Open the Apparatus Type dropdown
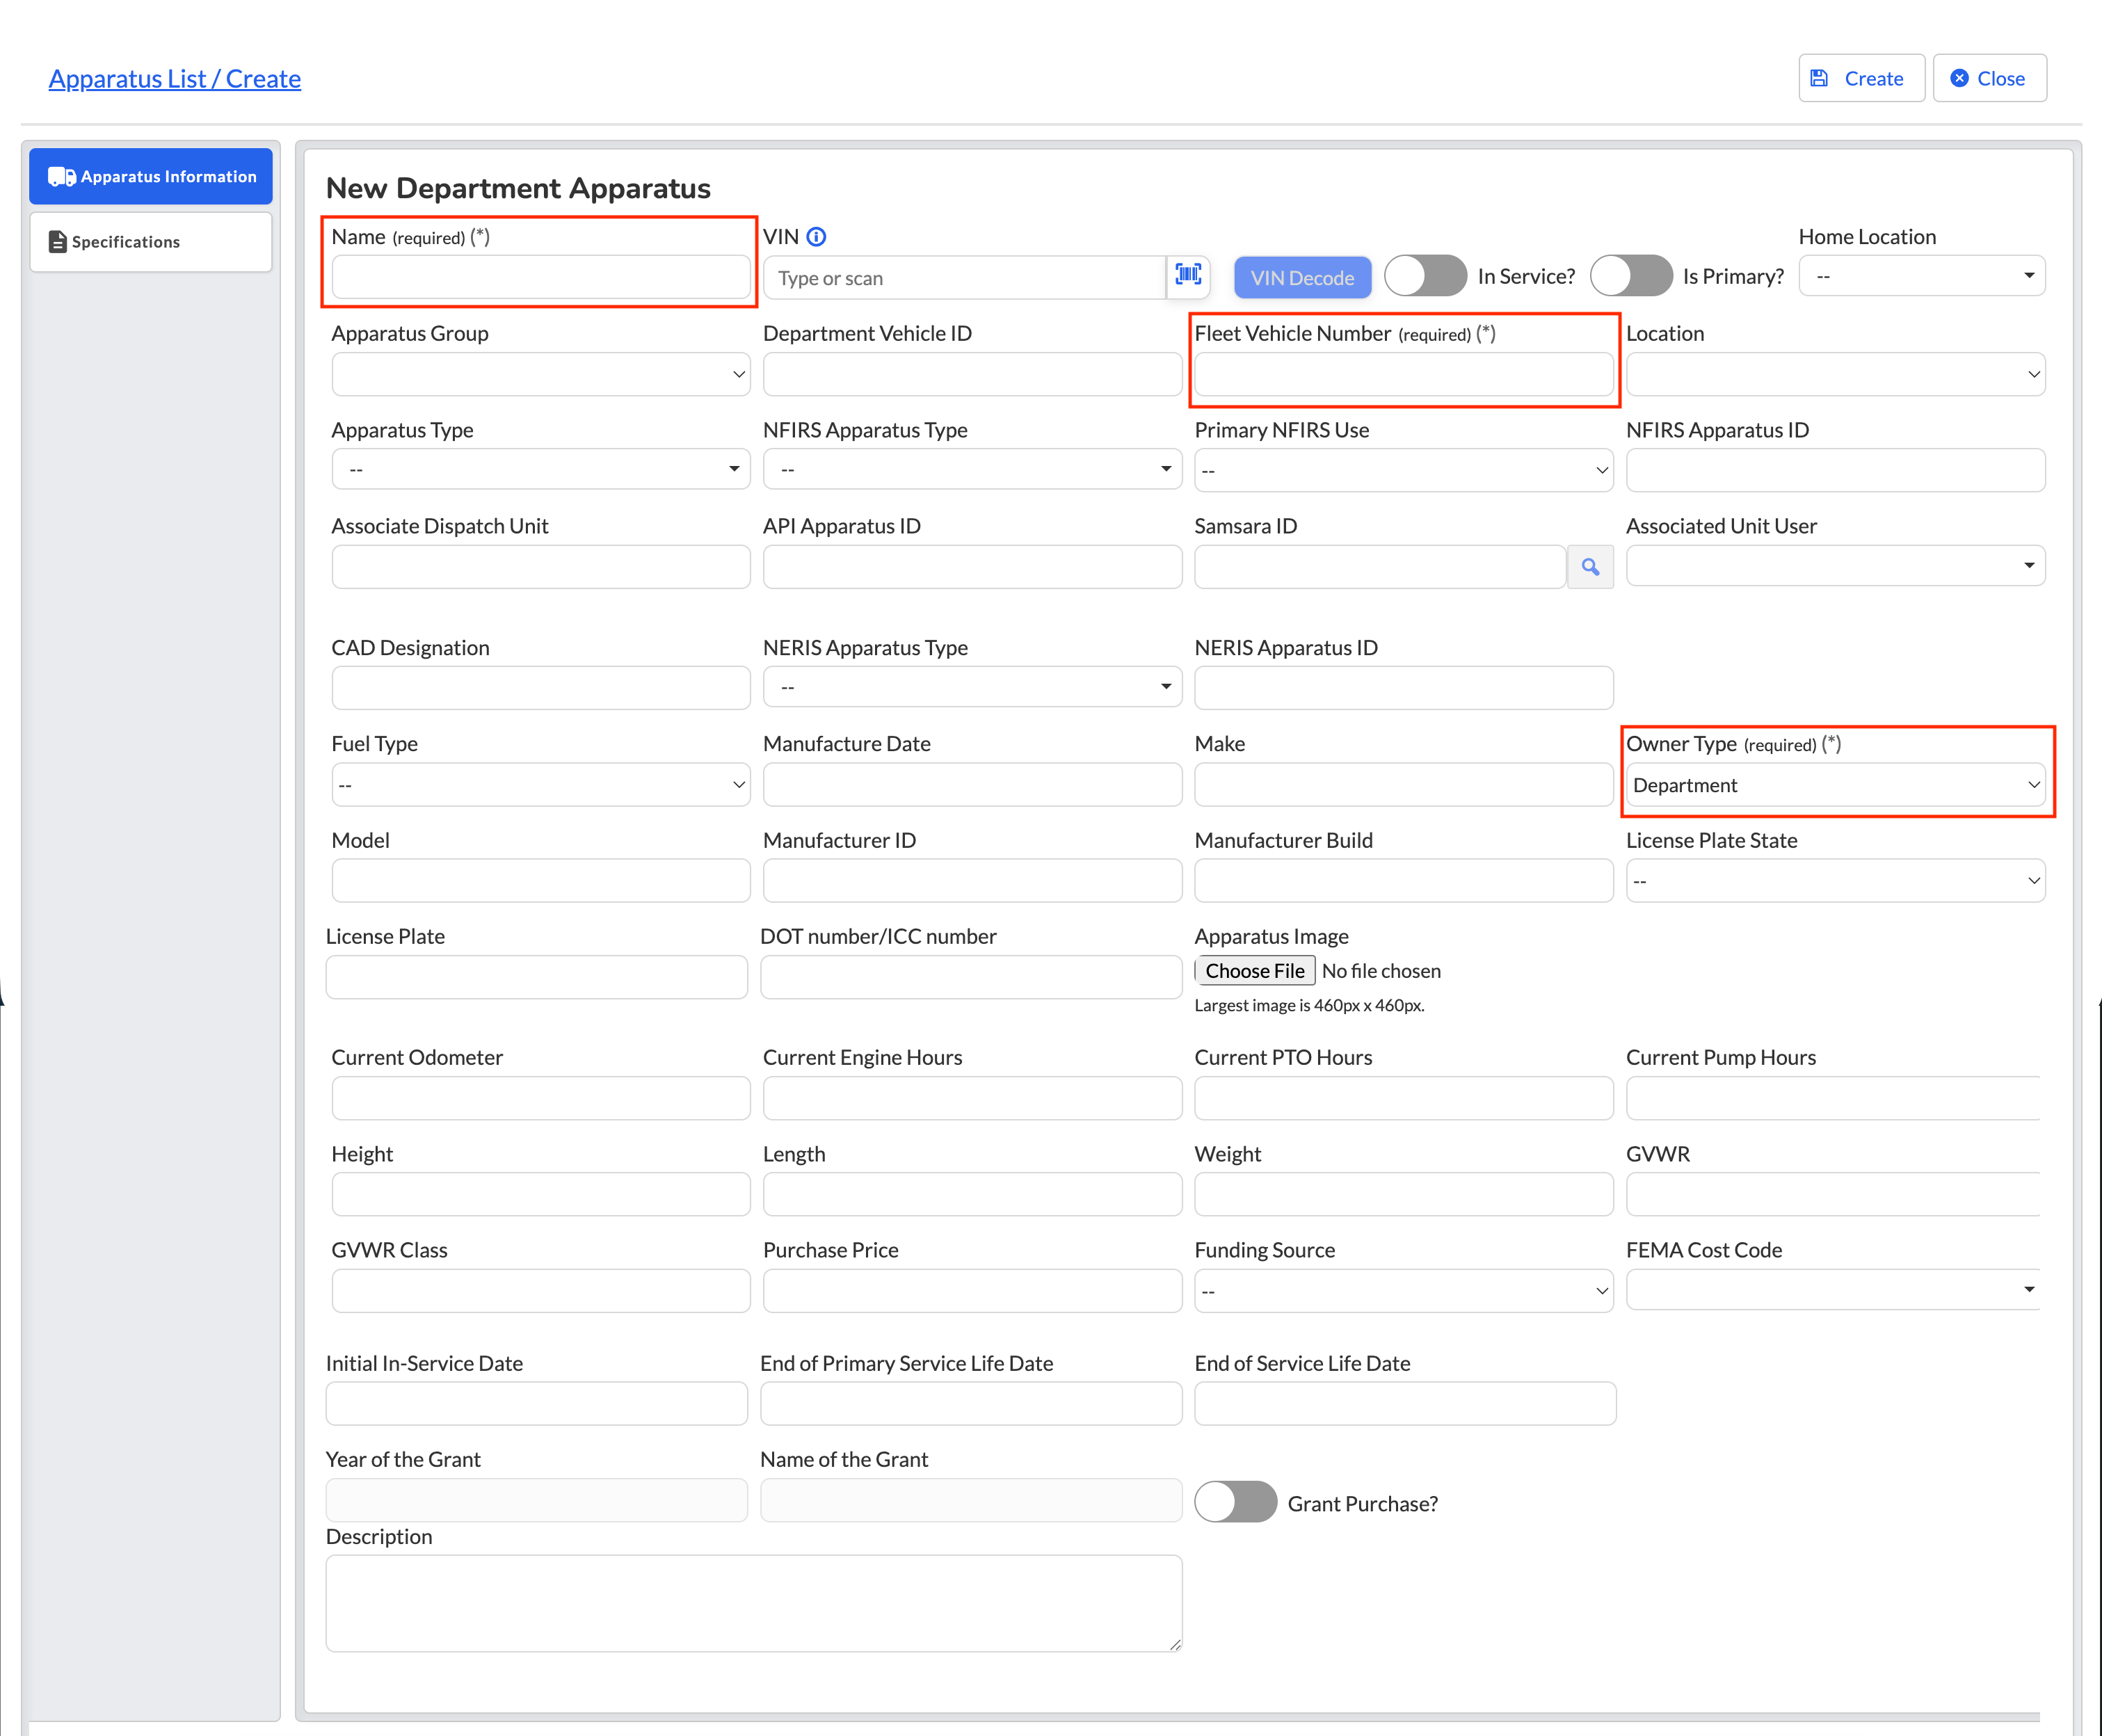2102x1736 pixels. [x=540, y=469]
